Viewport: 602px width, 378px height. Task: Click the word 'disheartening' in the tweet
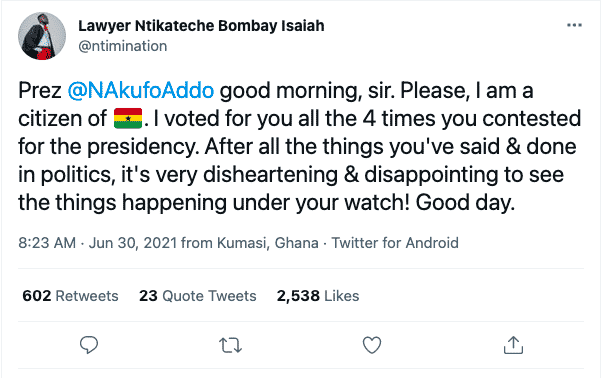270,175
